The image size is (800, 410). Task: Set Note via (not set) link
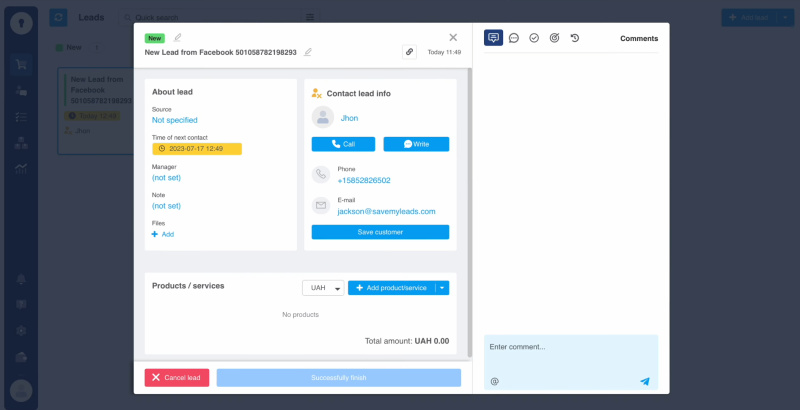[166, 206]
